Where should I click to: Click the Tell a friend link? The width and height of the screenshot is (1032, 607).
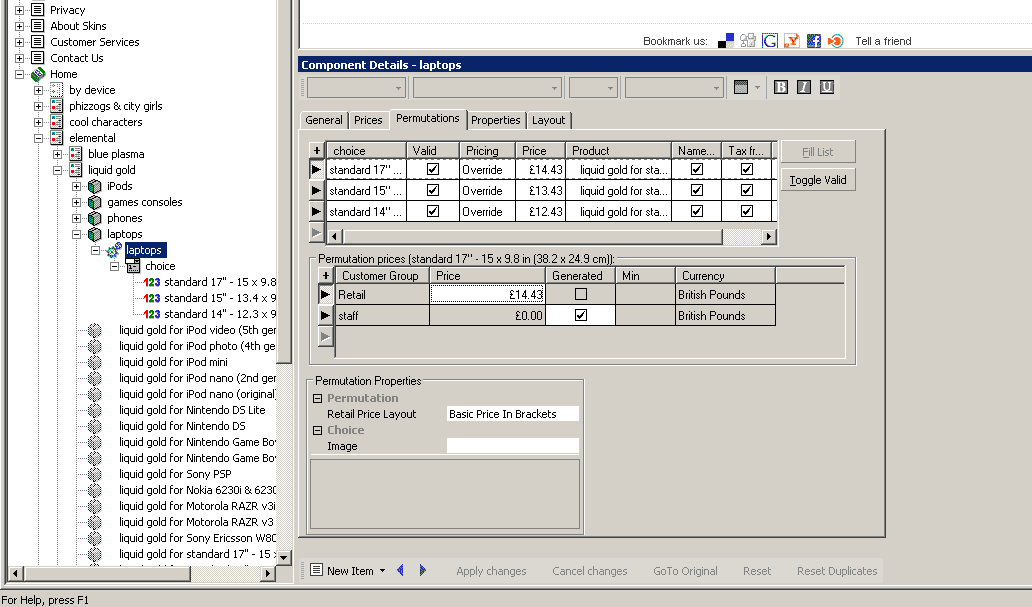(x=883, y=41)
